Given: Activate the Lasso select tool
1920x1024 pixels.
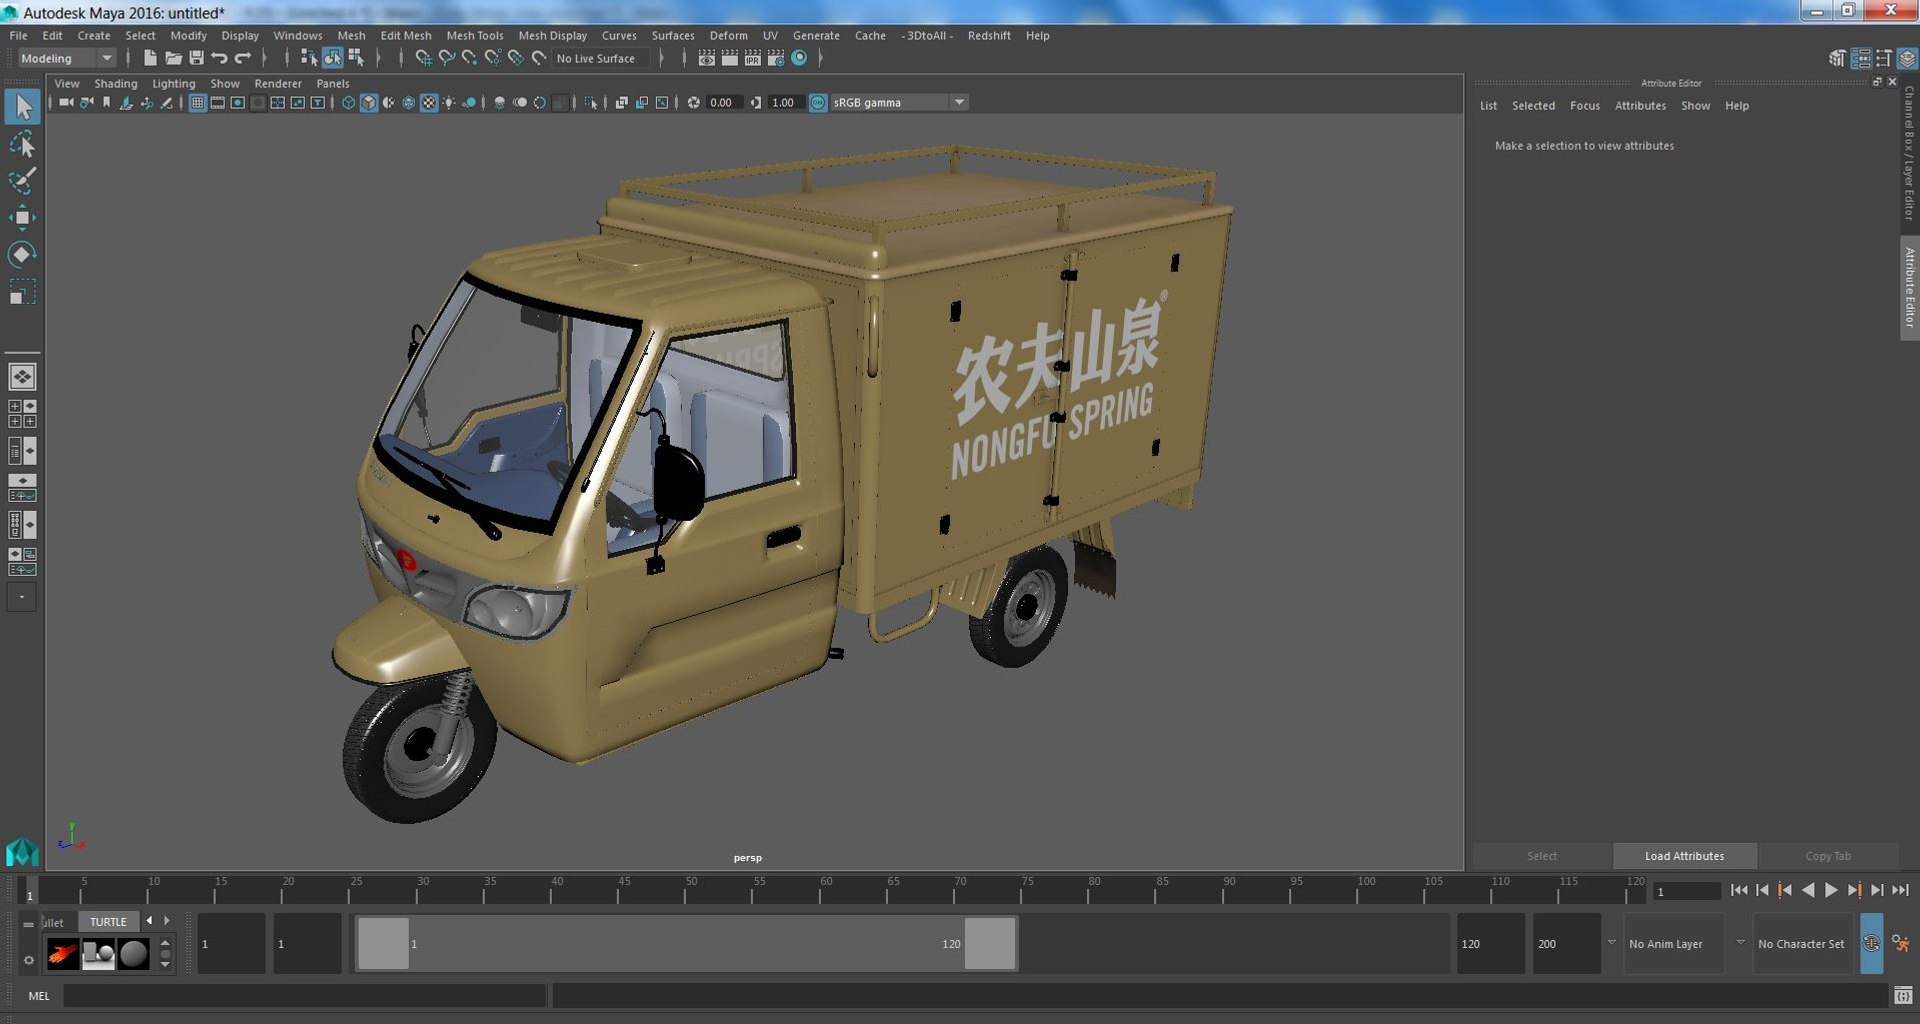Looking at the screenshot, I should click(x=22, y=145).
